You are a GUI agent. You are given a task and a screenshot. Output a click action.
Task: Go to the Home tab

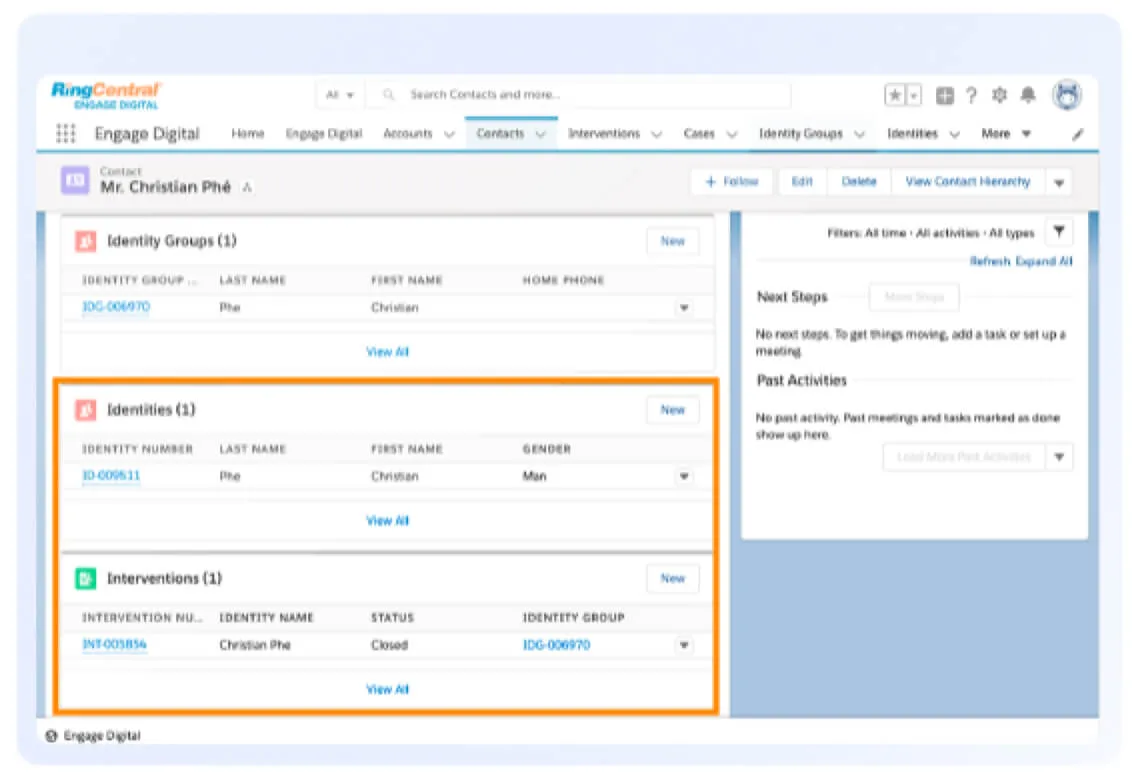[248, 134]
